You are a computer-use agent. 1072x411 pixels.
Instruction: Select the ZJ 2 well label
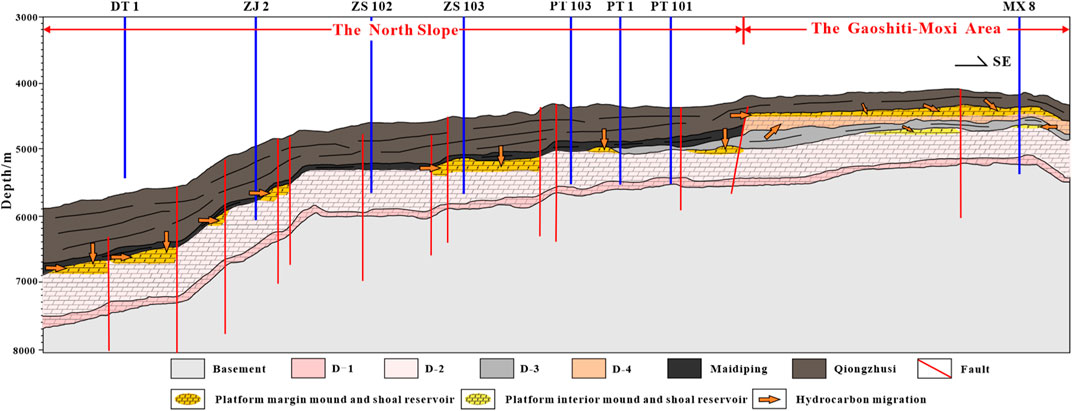255,8
